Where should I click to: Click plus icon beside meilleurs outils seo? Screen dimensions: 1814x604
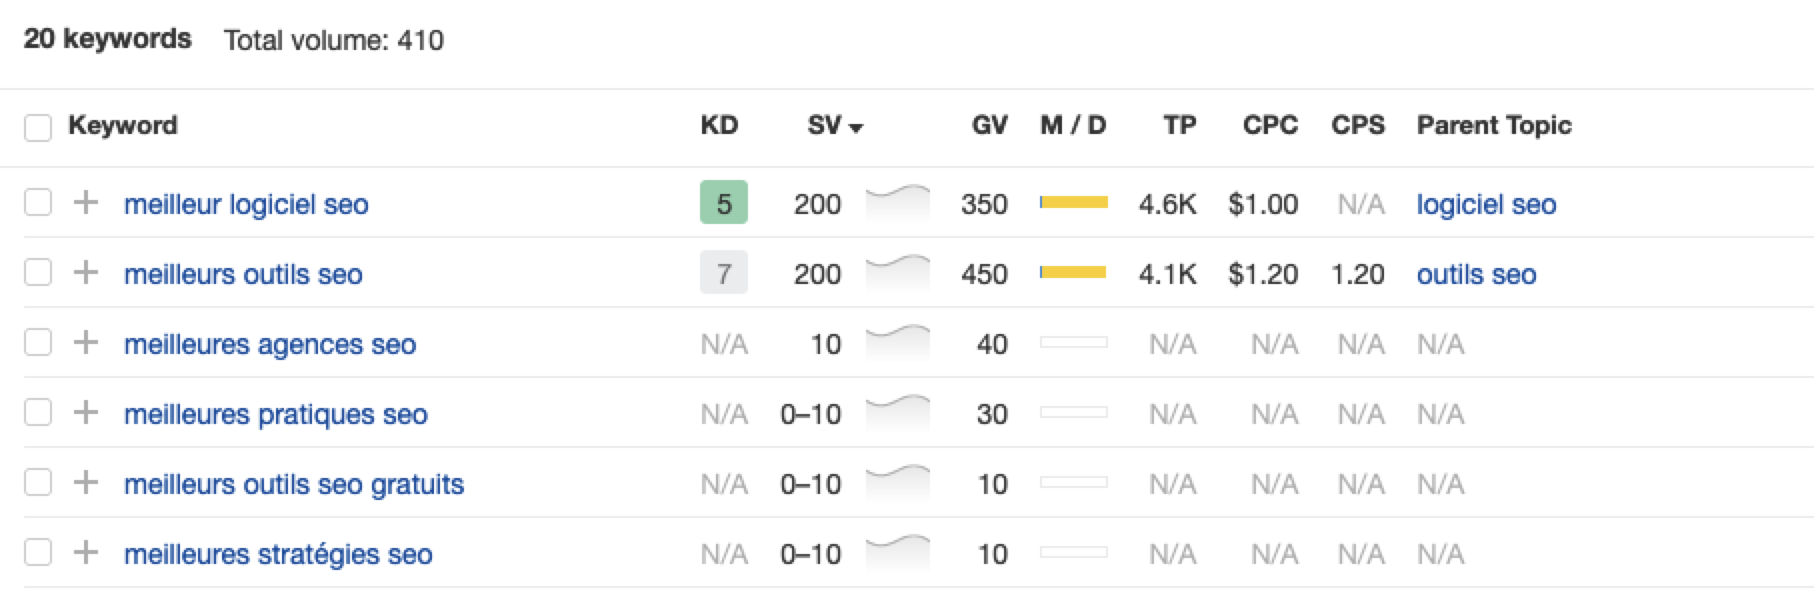[x=86, y=273]
